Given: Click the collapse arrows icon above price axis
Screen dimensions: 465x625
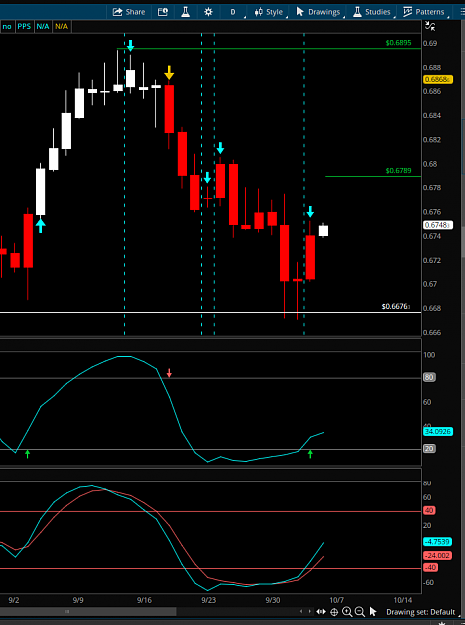Looking at the screenshot, I should pyautogui.click(x=430, y=27).
